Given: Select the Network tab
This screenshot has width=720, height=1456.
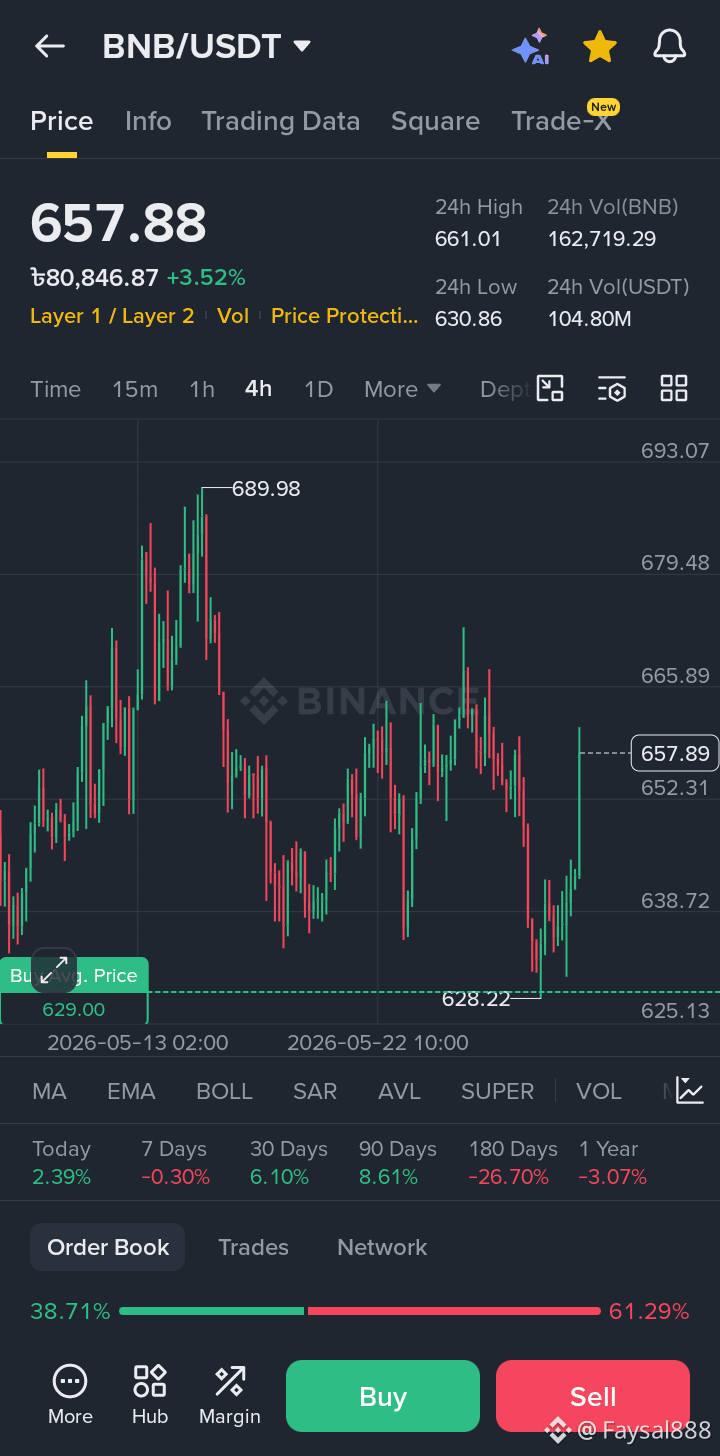Looking at the screenshot, I should point(382,1247).
